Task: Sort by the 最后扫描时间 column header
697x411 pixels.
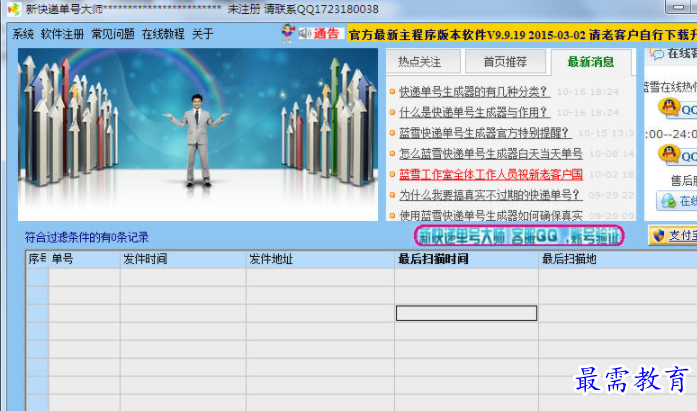Action: [466, 259]
